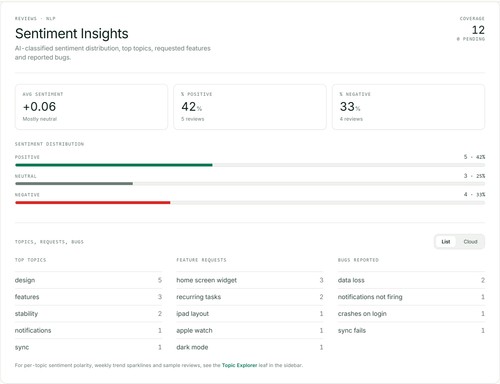Choose the home screen widget request
The image size is (500, 384).
250,280
